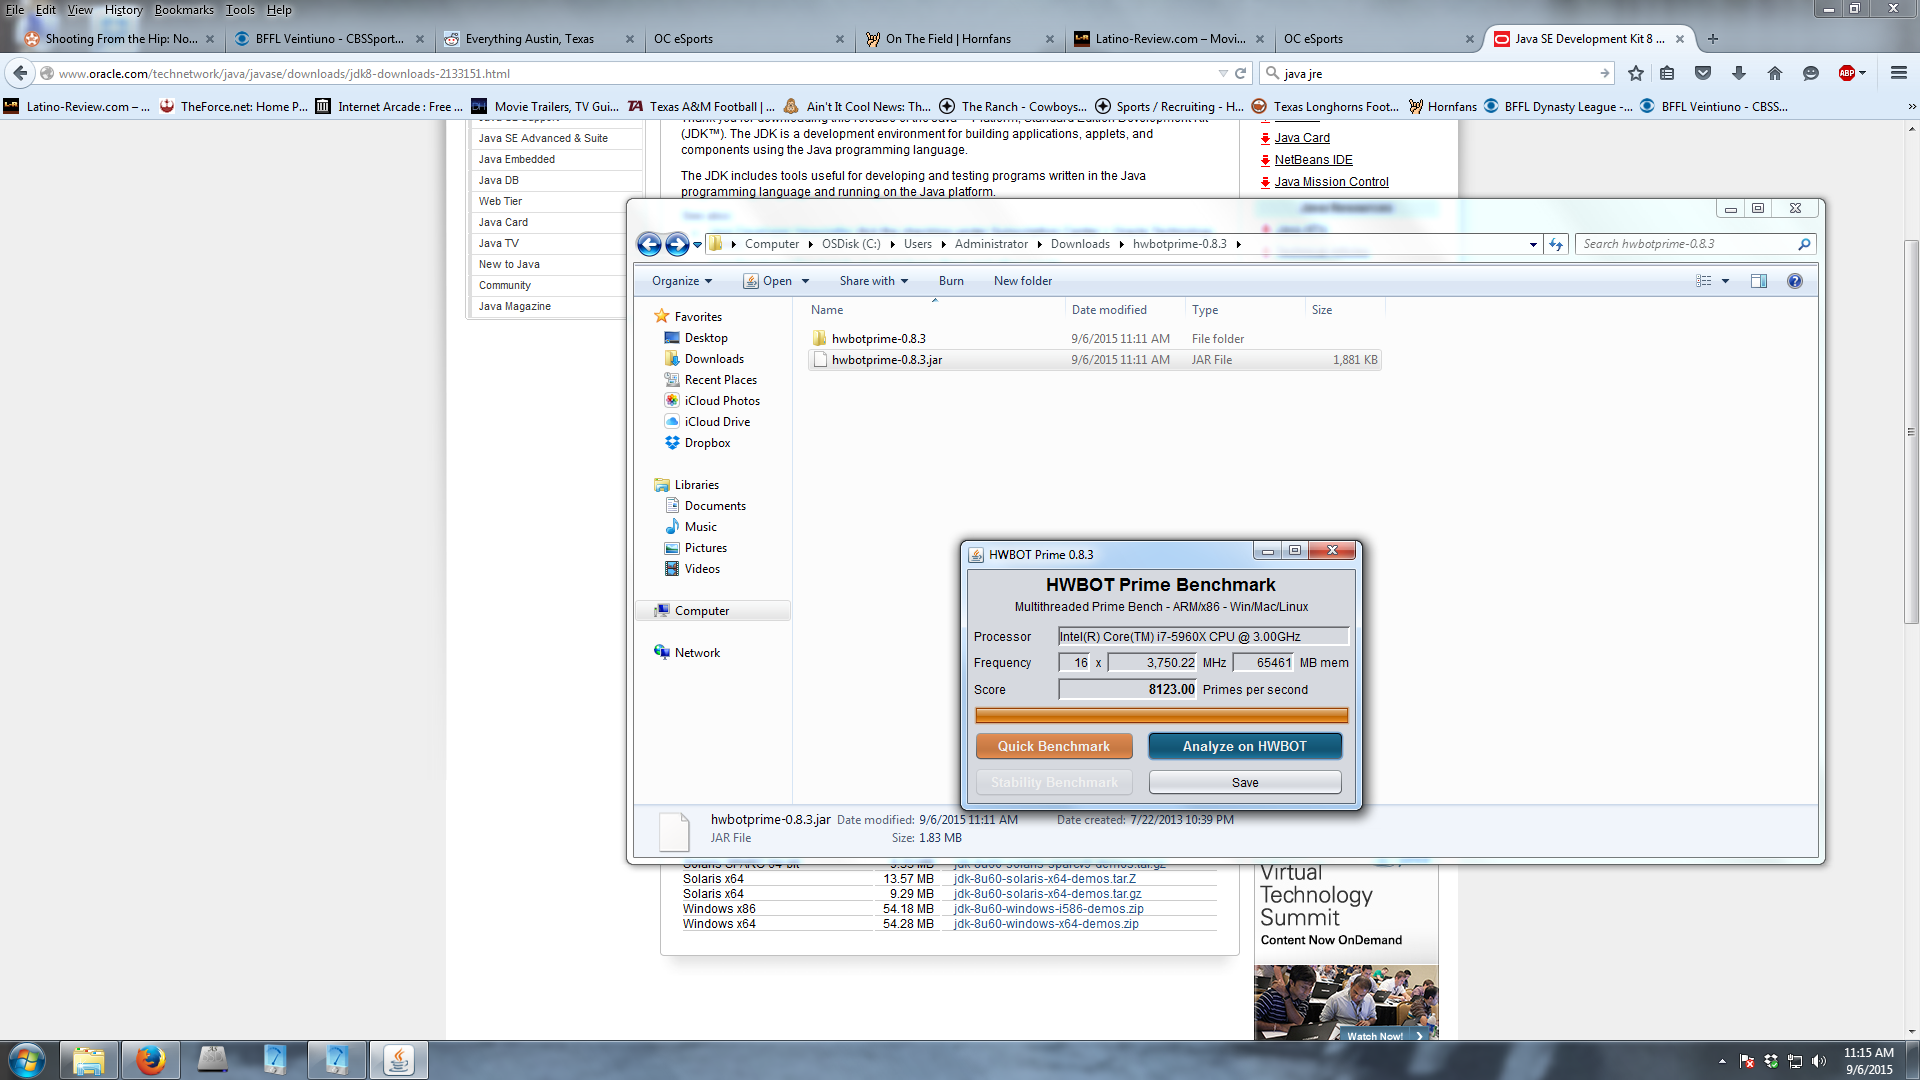Show the Explorer preview pane
The image size is (1920, 1080).
(x=1759, y=281)
